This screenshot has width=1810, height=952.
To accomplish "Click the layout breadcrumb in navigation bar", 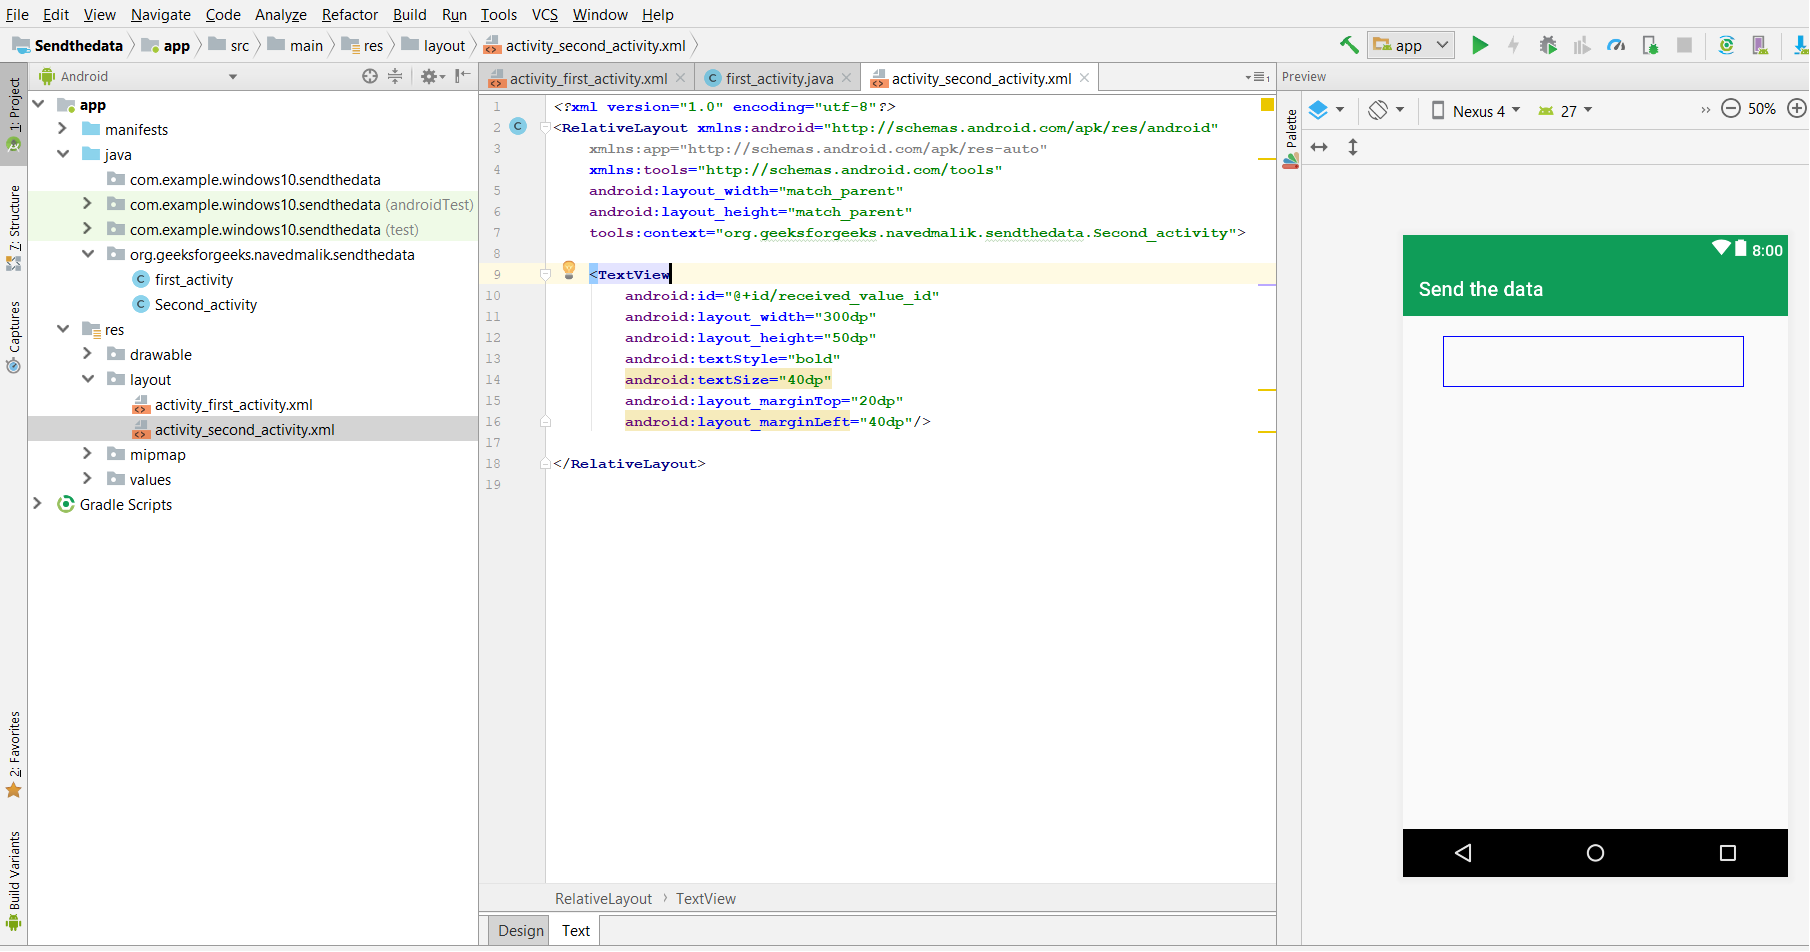I will coord(433,45).
